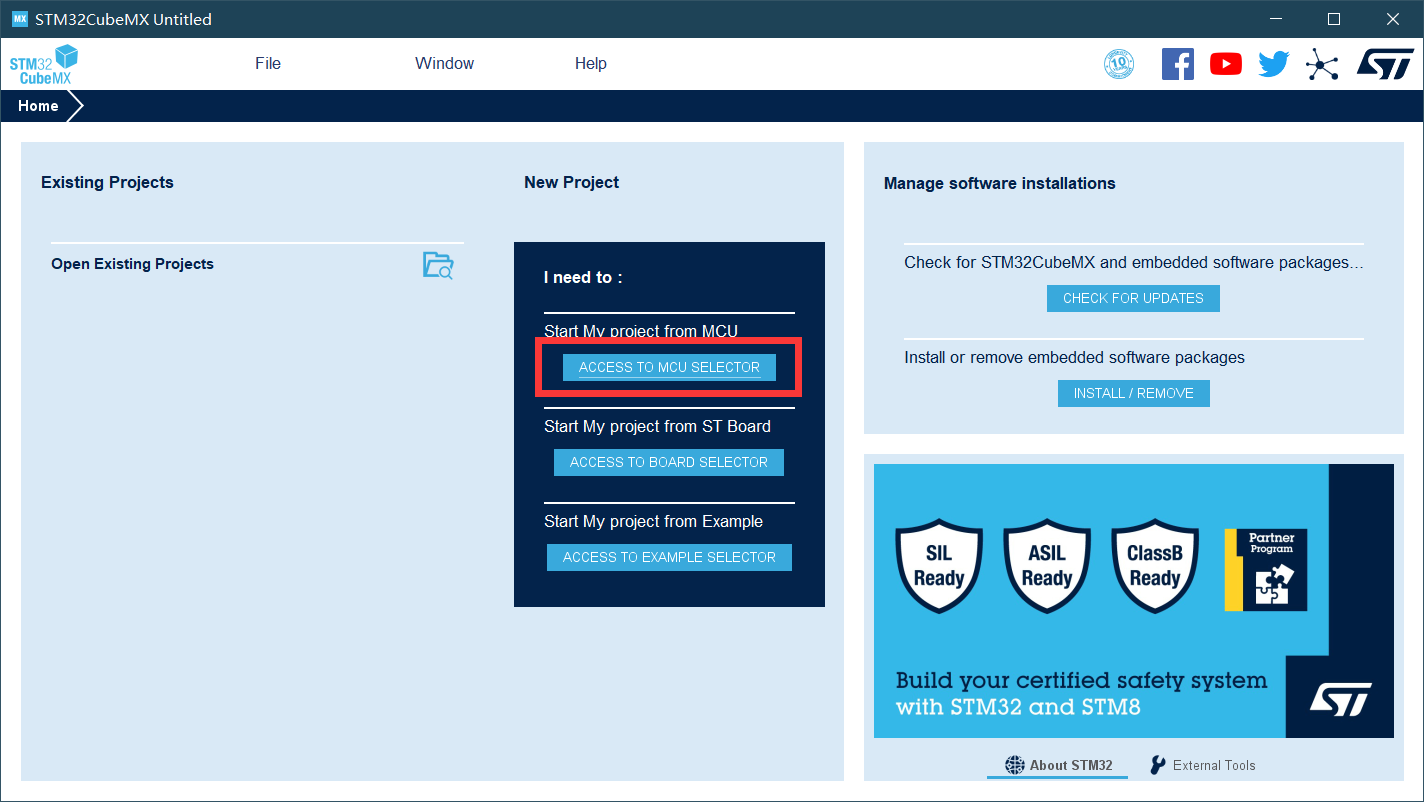This screenshot has height=802, width=1424.
Task: Click the Partner Program puzzle badge
Action: point(1265,570)
